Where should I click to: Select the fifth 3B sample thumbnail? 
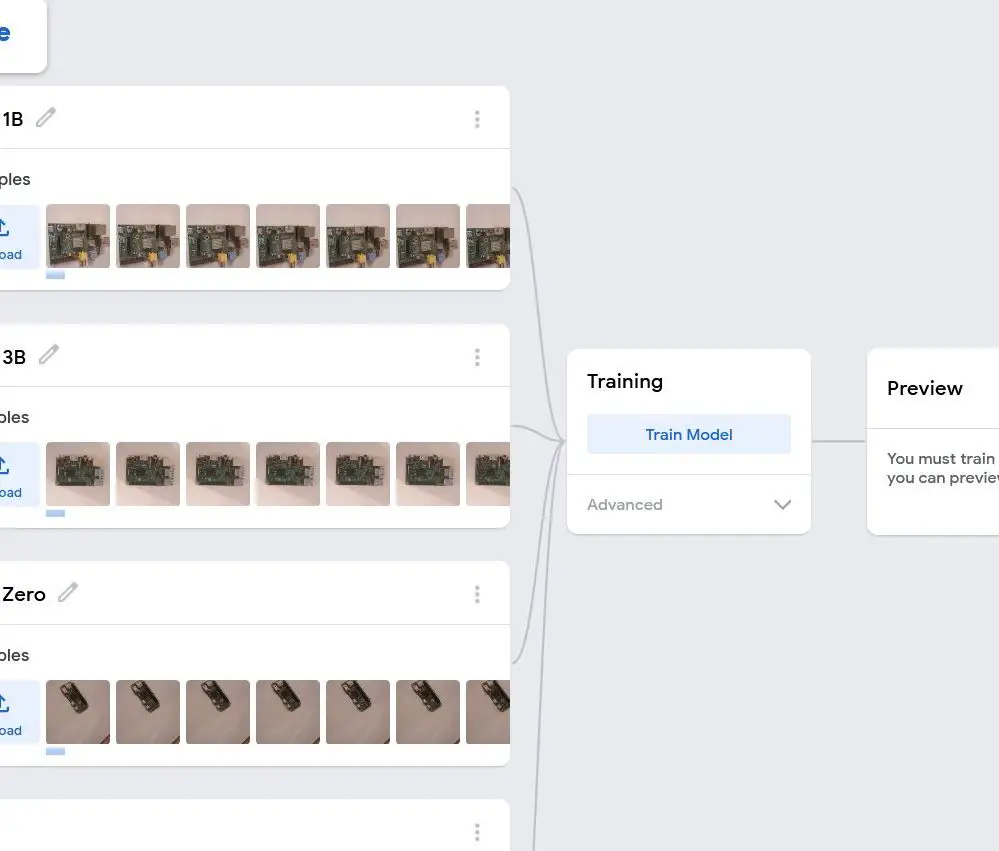click(x=358, y=475)
